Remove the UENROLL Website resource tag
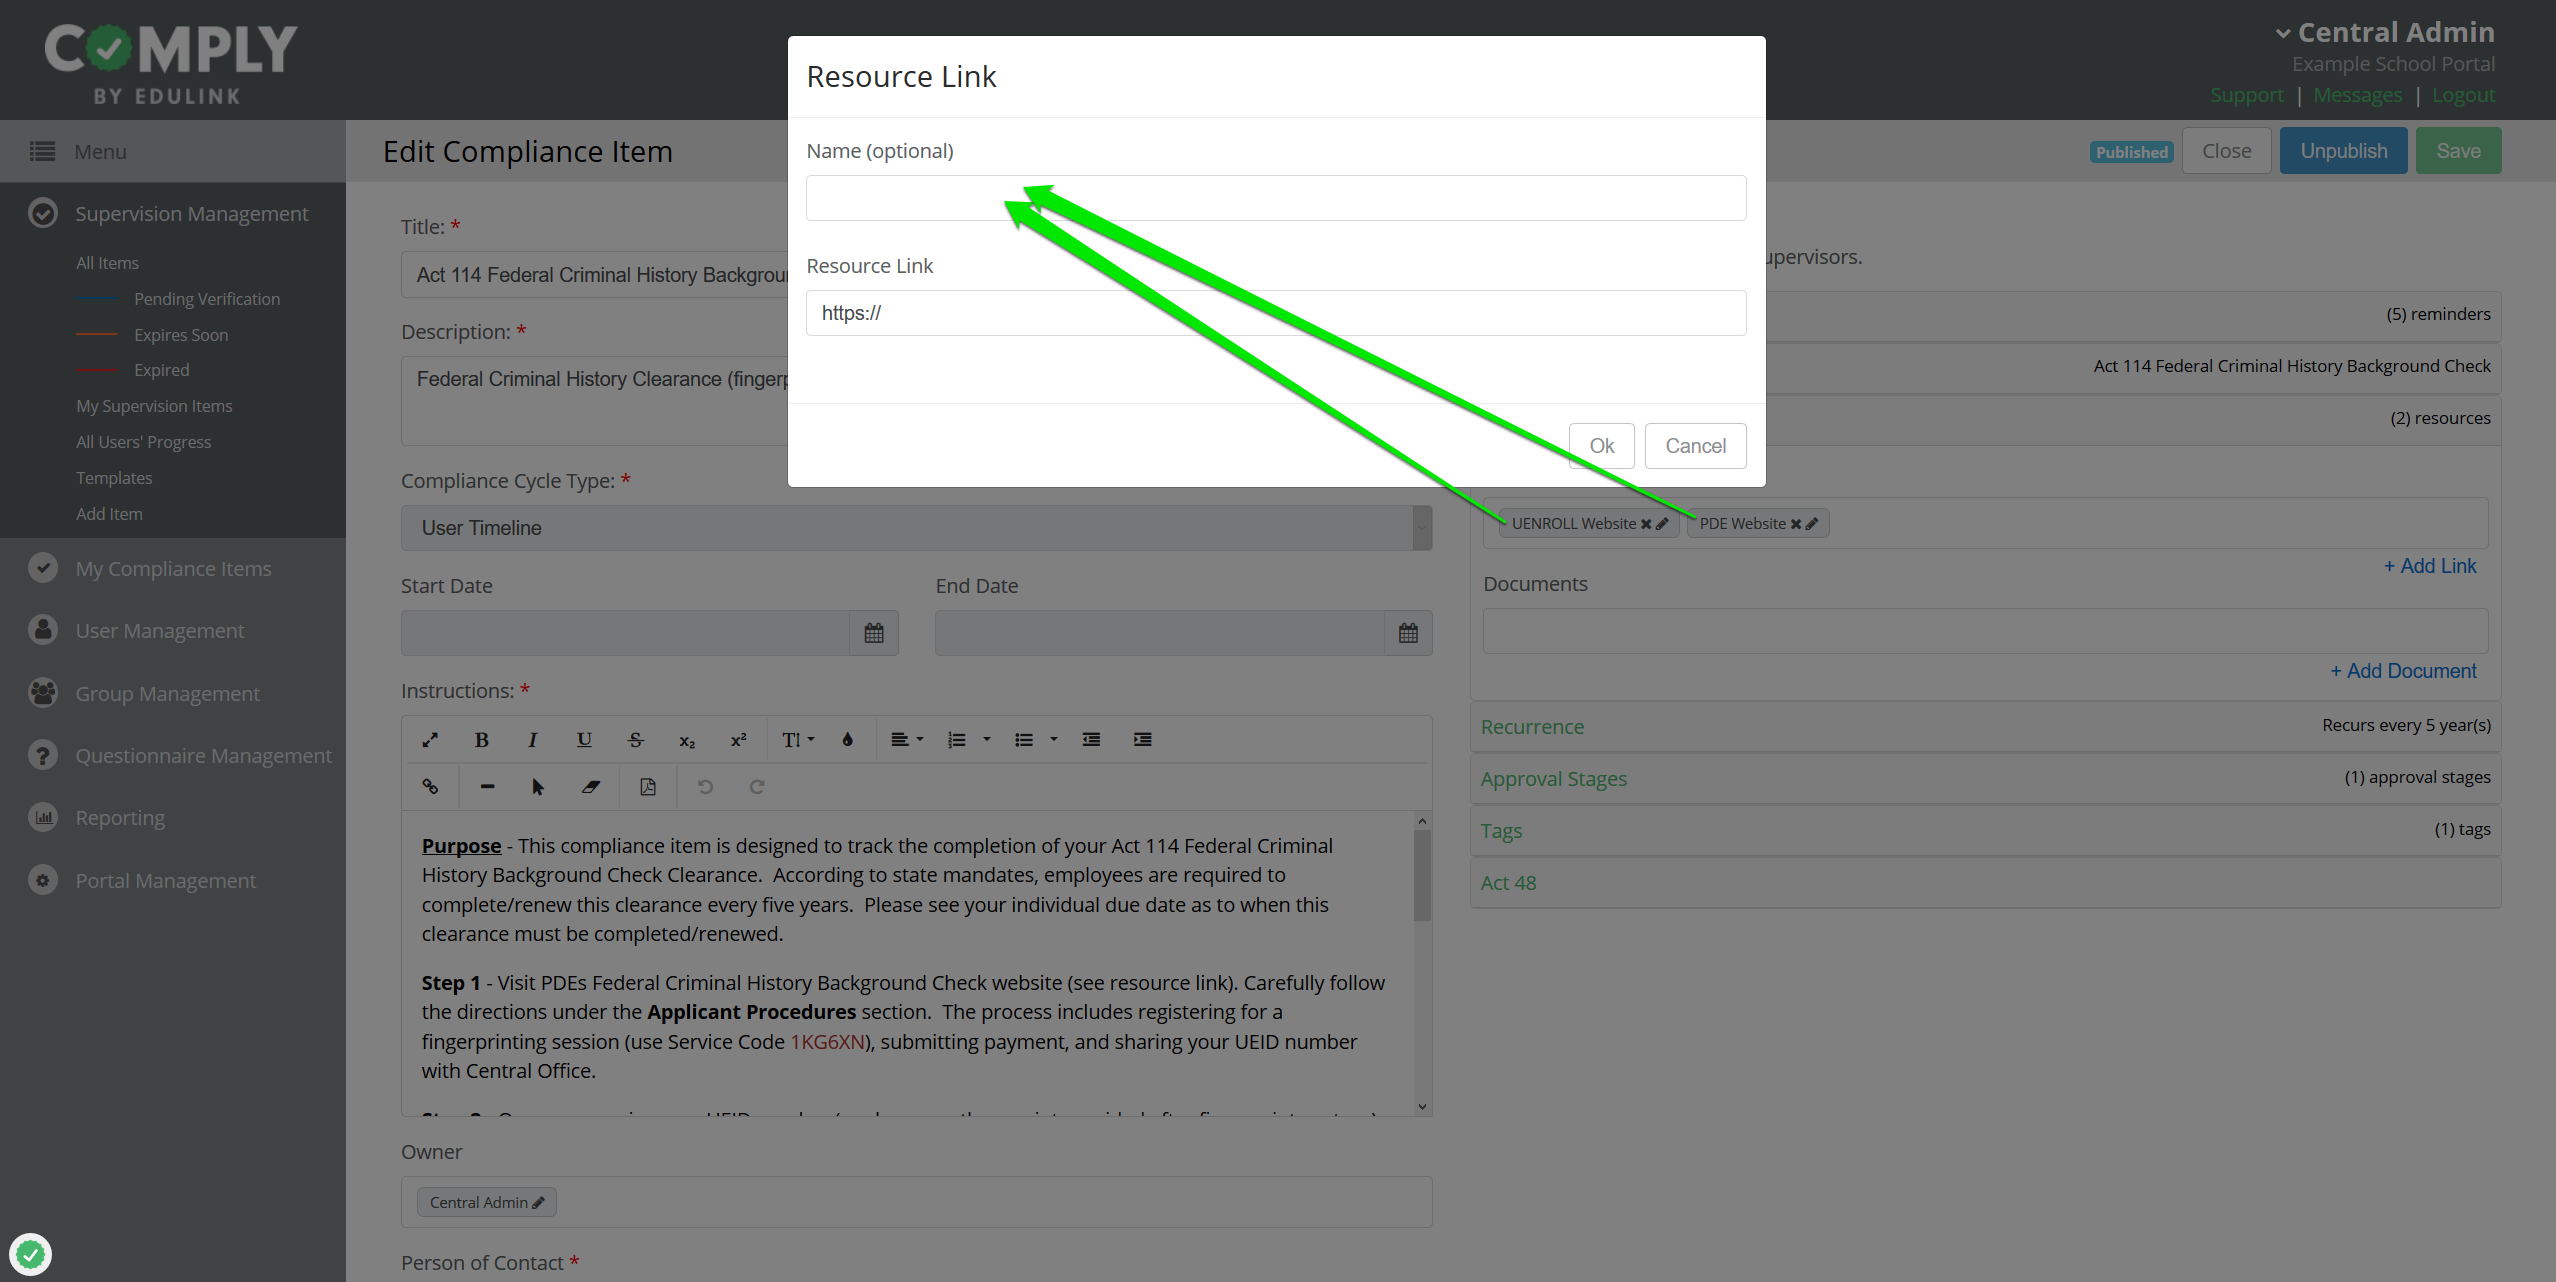2556x1282 pixels. (1646, 524)
